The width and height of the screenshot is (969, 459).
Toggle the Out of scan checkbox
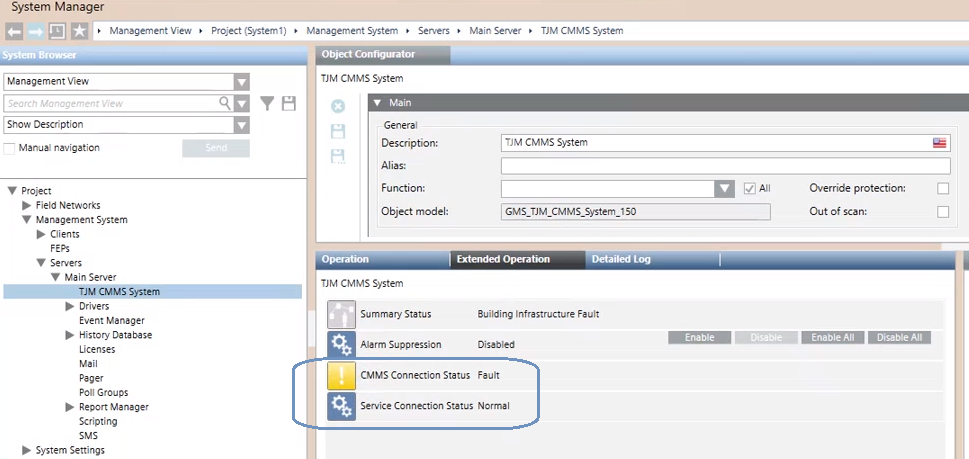[x=942, y=211]
